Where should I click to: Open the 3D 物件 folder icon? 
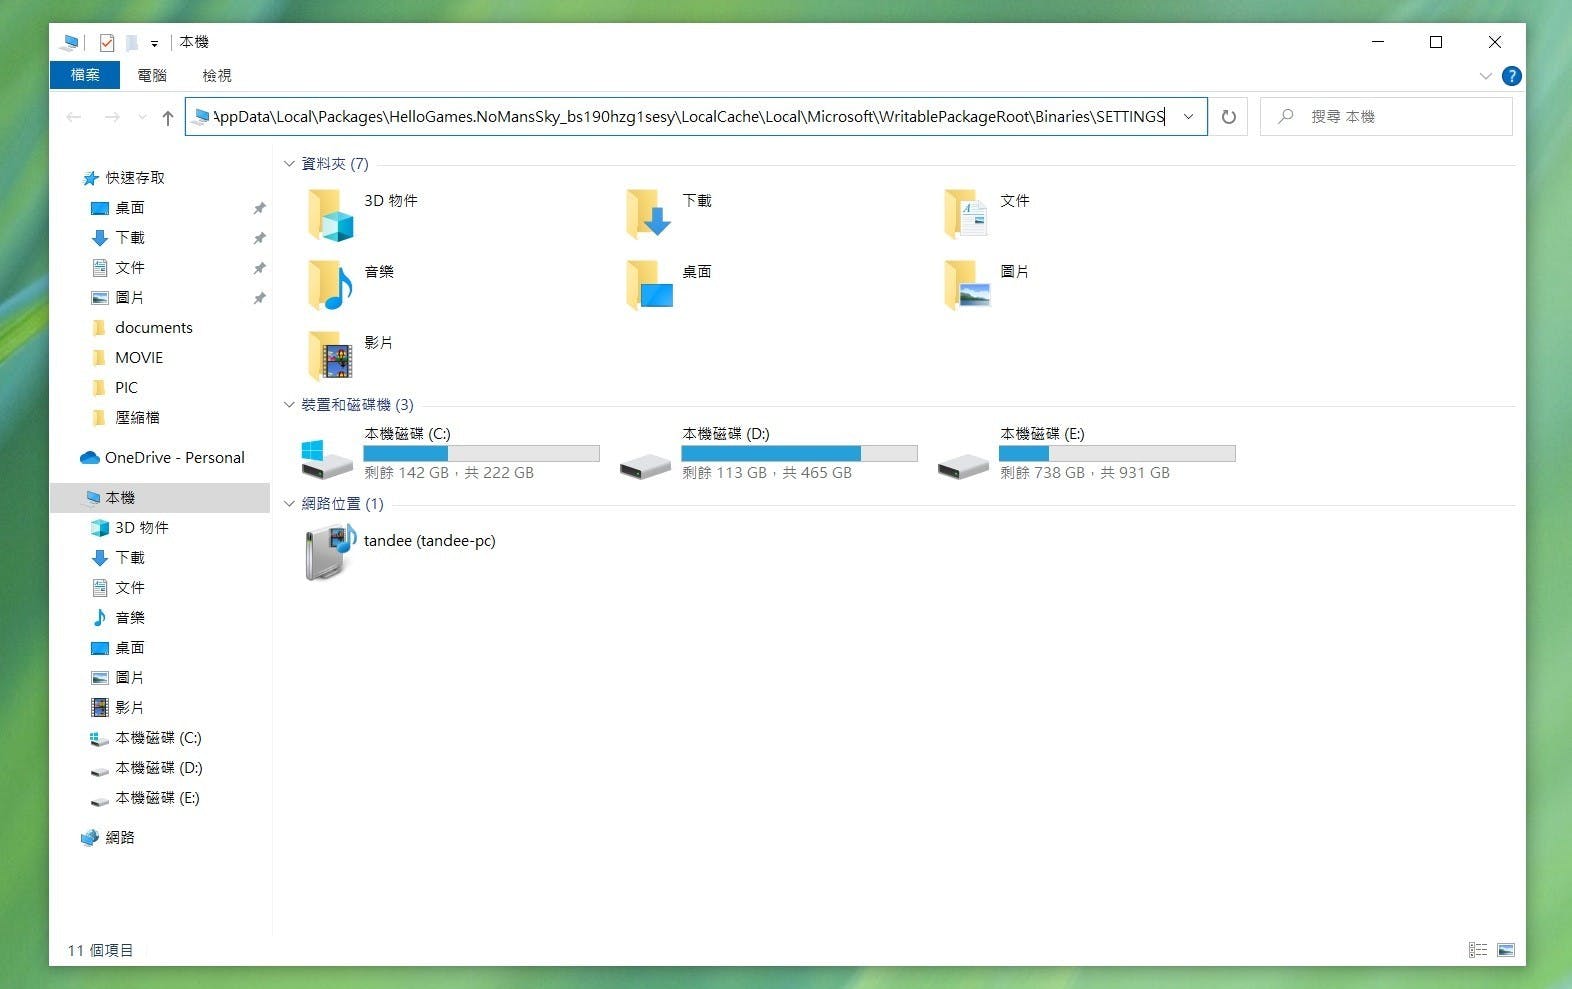pos(331,215)
